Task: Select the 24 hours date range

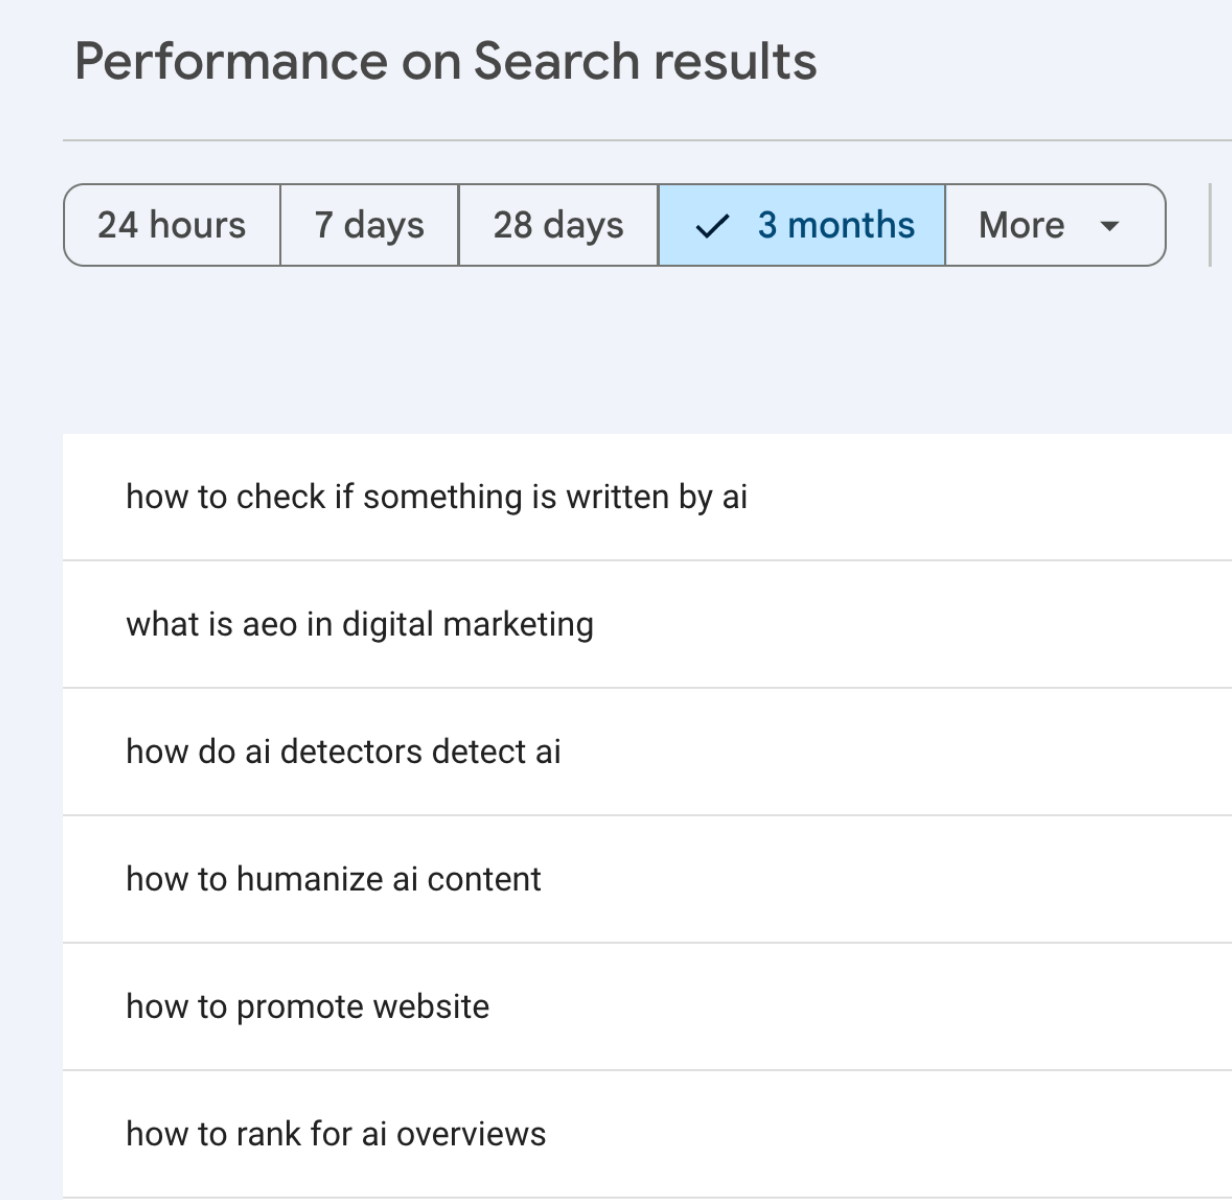Action: [172, 225]
